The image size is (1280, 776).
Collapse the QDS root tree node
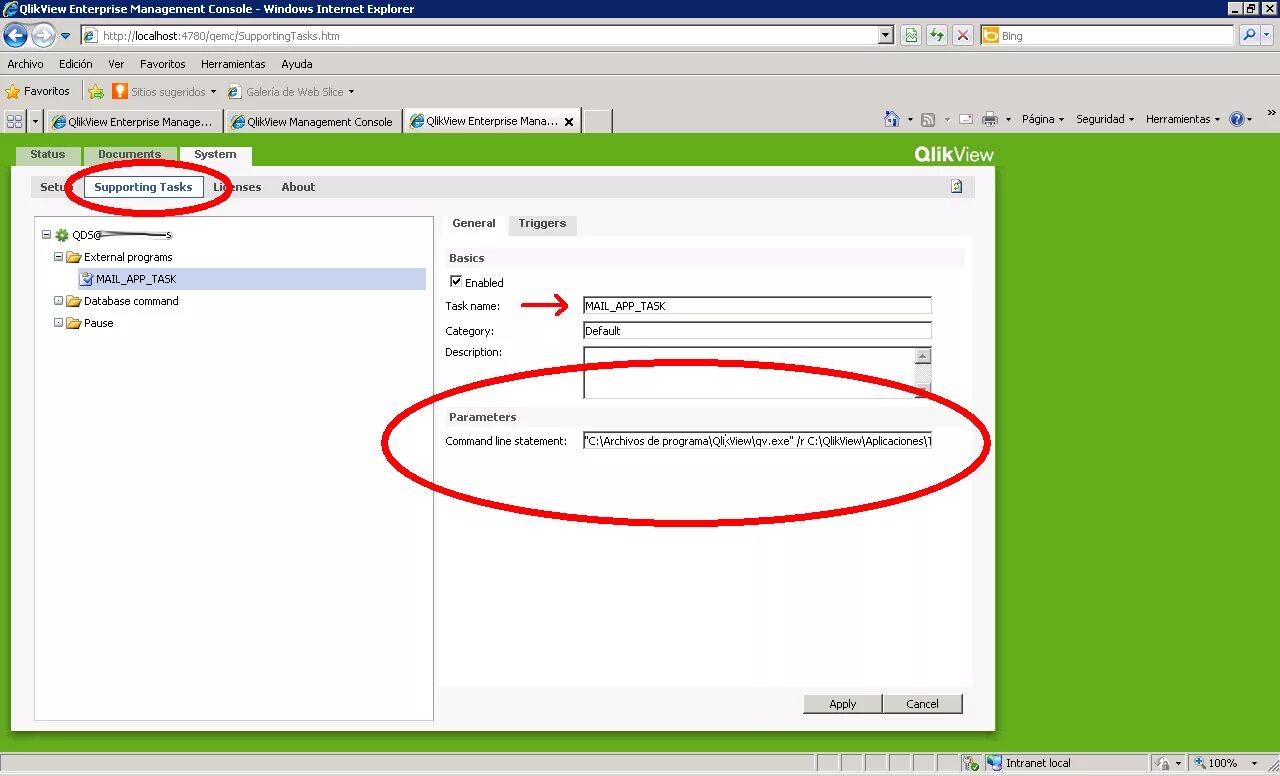click(x=46, y=235)
